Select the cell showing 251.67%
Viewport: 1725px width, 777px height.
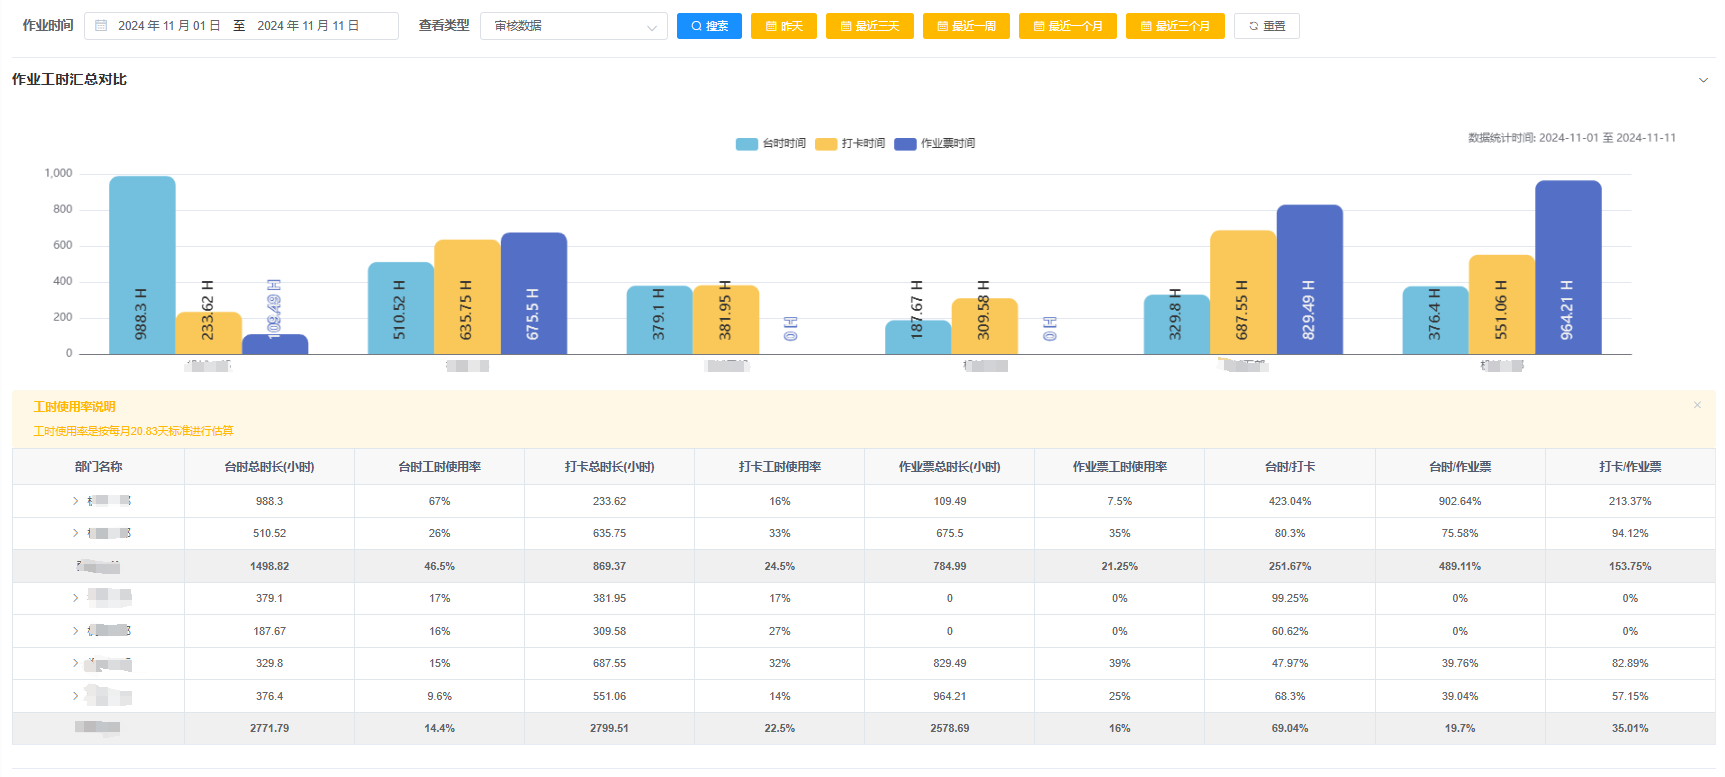click(x=1290, y=566)
